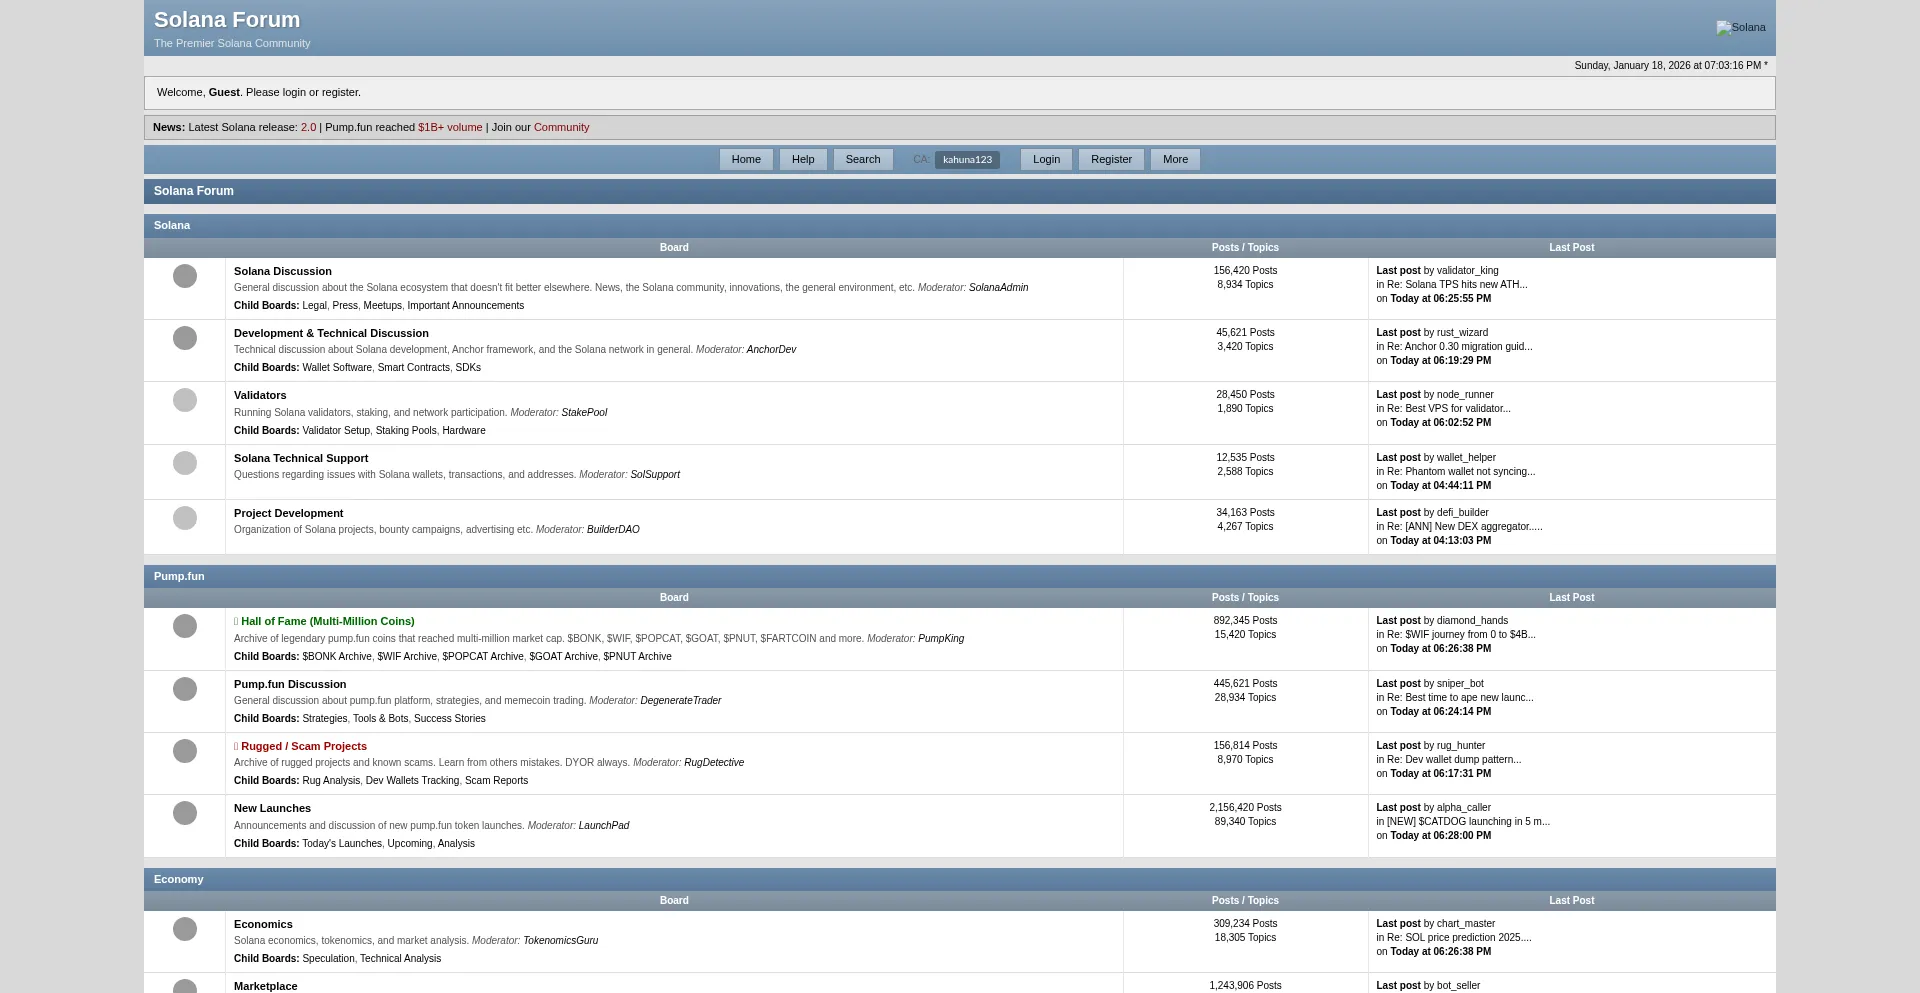View moderator PumpKing's profile

[x=941, y=639]
